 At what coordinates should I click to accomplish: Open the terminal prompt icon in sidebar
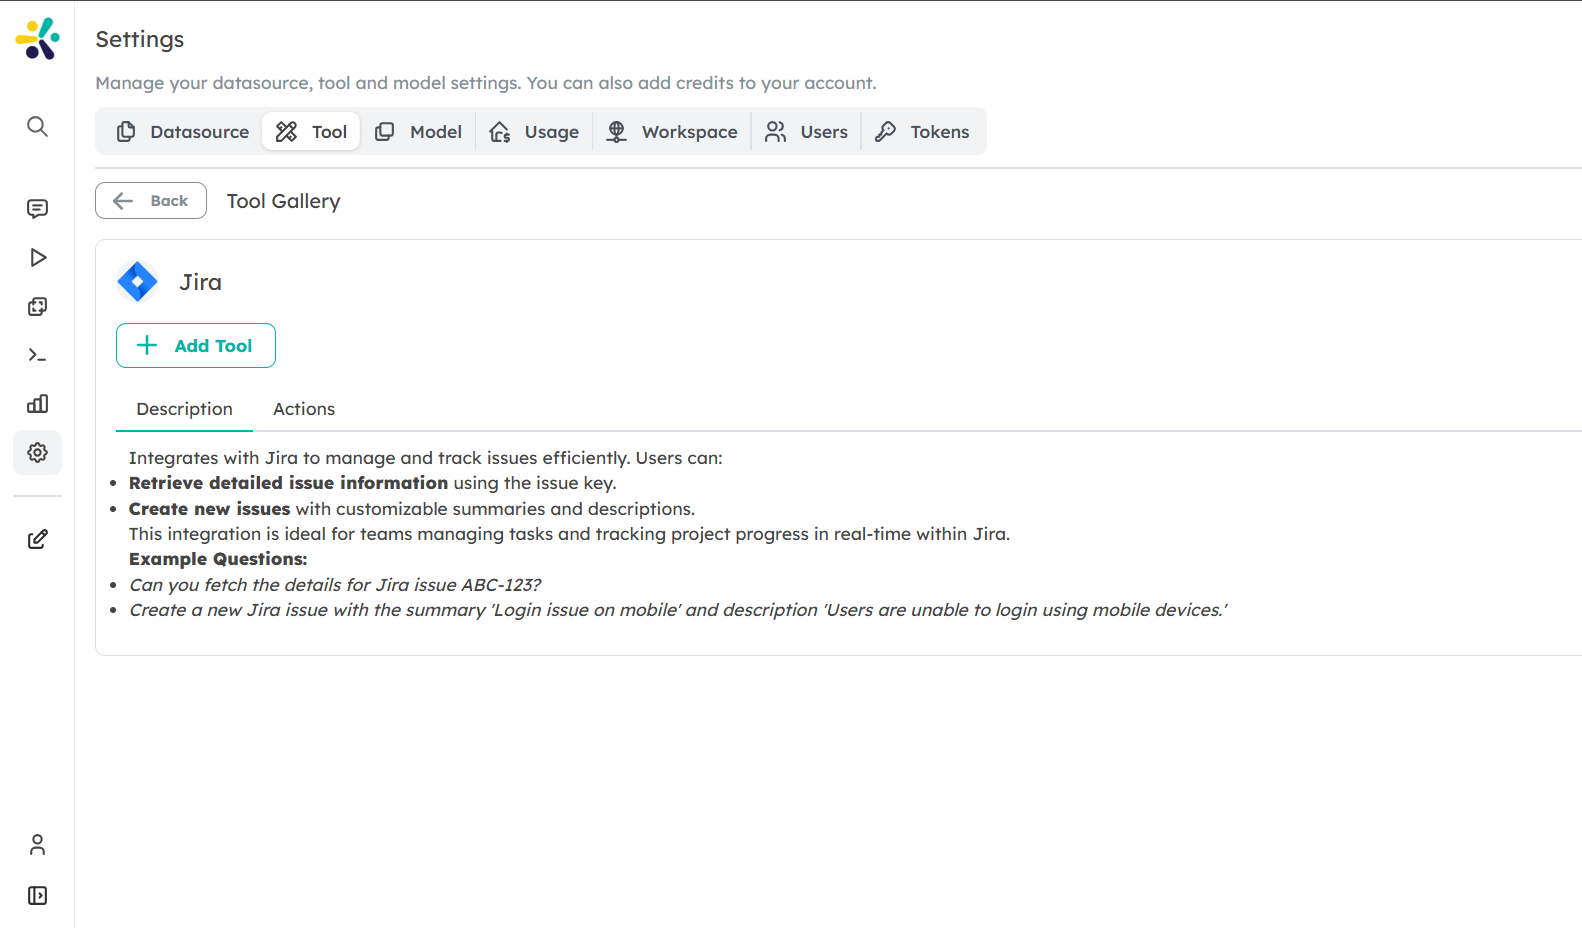click(x=37, y=355)
